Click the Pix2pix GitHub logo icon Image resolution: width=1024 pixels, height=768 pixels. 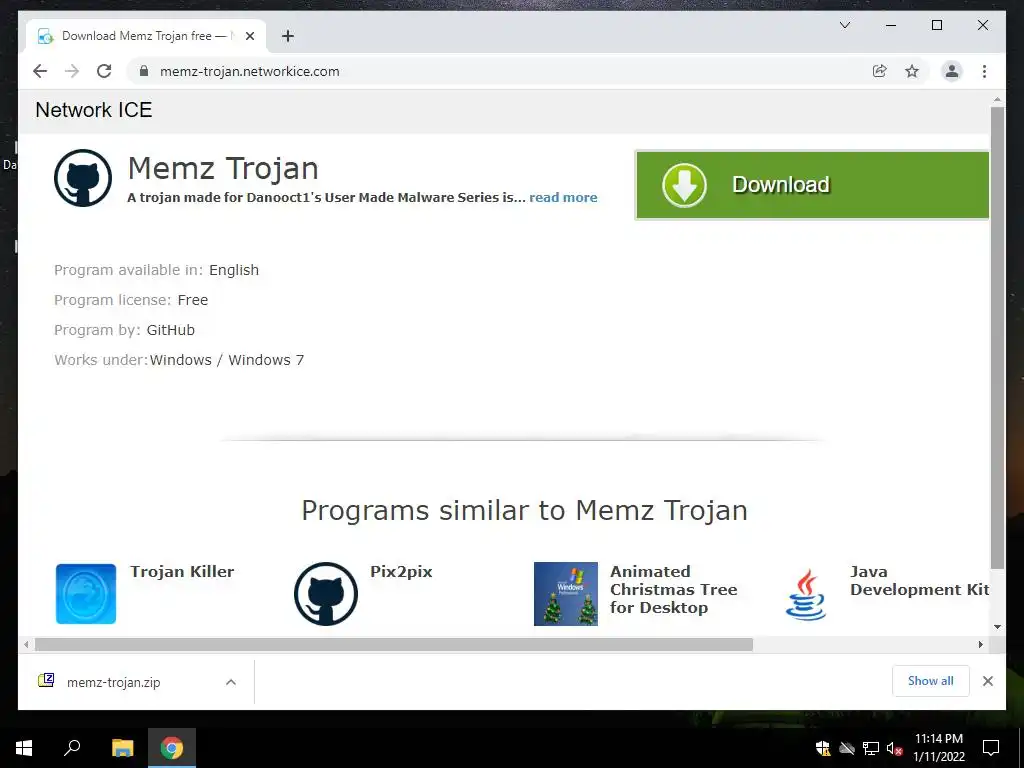326,594
